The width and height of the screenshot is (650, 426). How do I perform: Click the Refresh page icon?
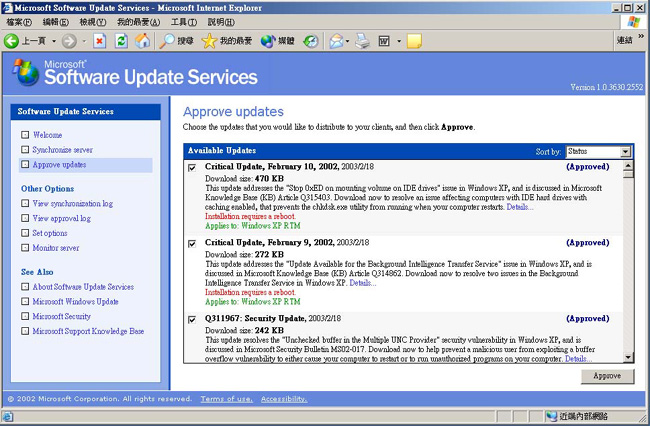pyautogui.click(x=121, y=41)
